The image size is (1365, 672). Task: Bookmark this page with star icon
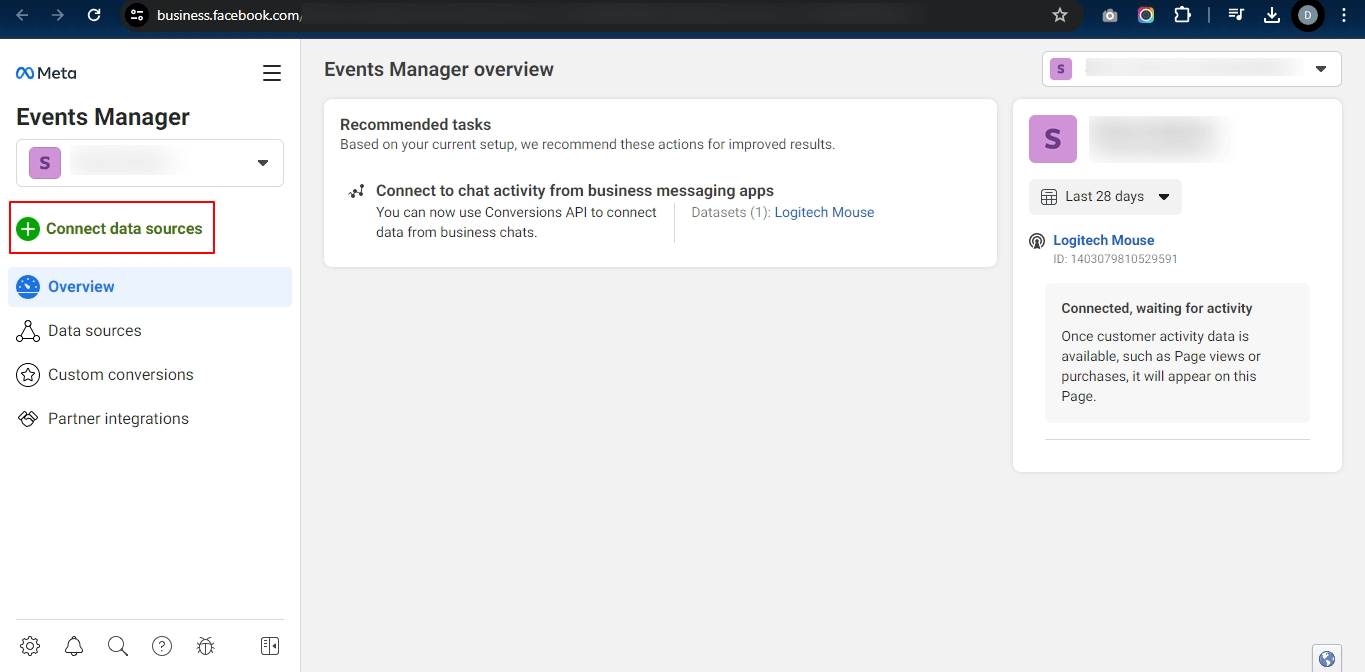1060,15
